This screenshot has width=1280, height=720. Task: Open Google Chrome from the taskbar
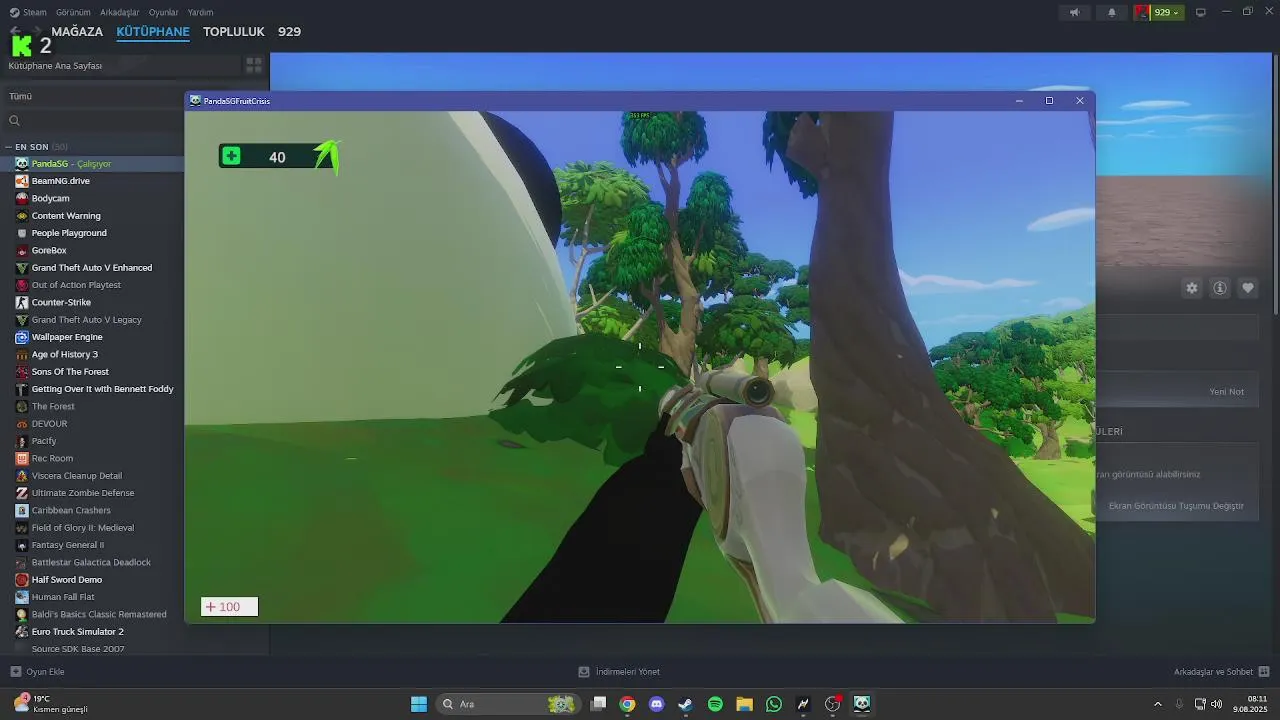[x=627, y=704]
